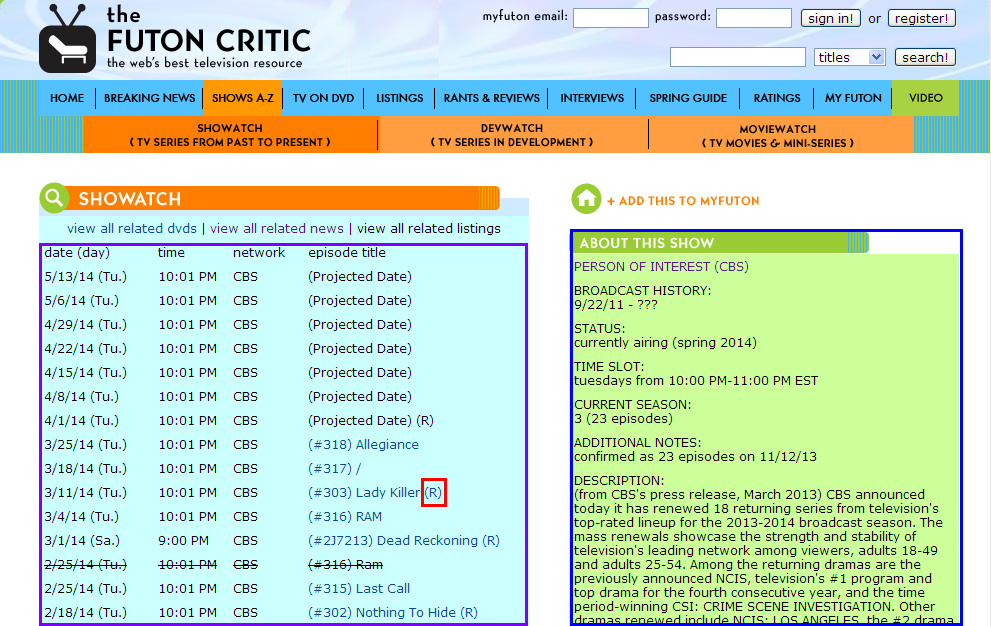This screenshot has width=991, height=626.
Task: Click + ADD THIS TO MYFUTON link
Action: 683,200
